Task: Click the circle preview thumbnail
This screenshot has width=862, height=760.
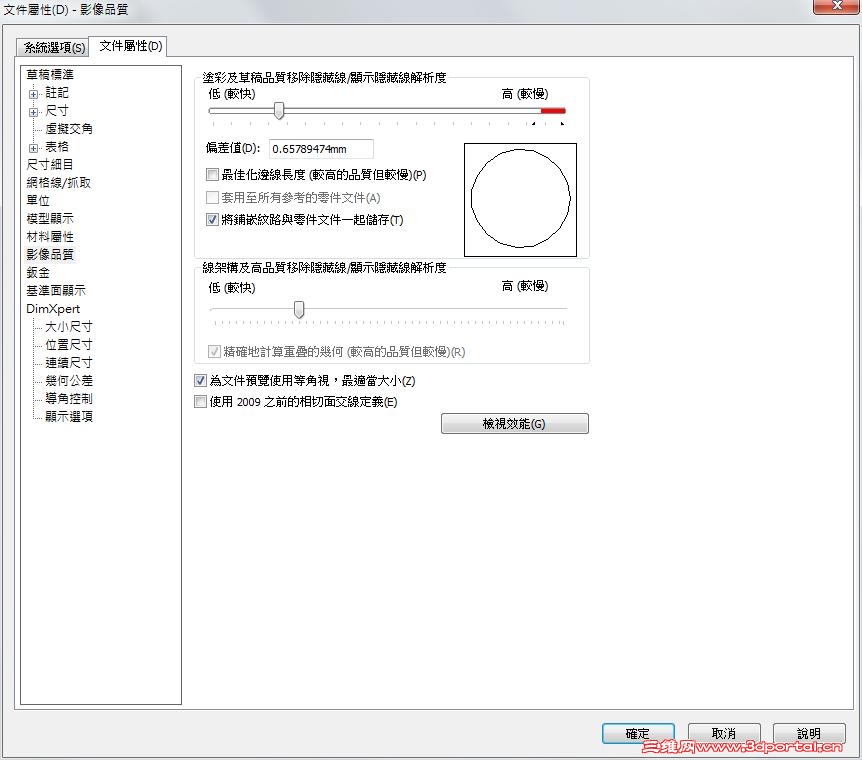Action: pos(521,200)
